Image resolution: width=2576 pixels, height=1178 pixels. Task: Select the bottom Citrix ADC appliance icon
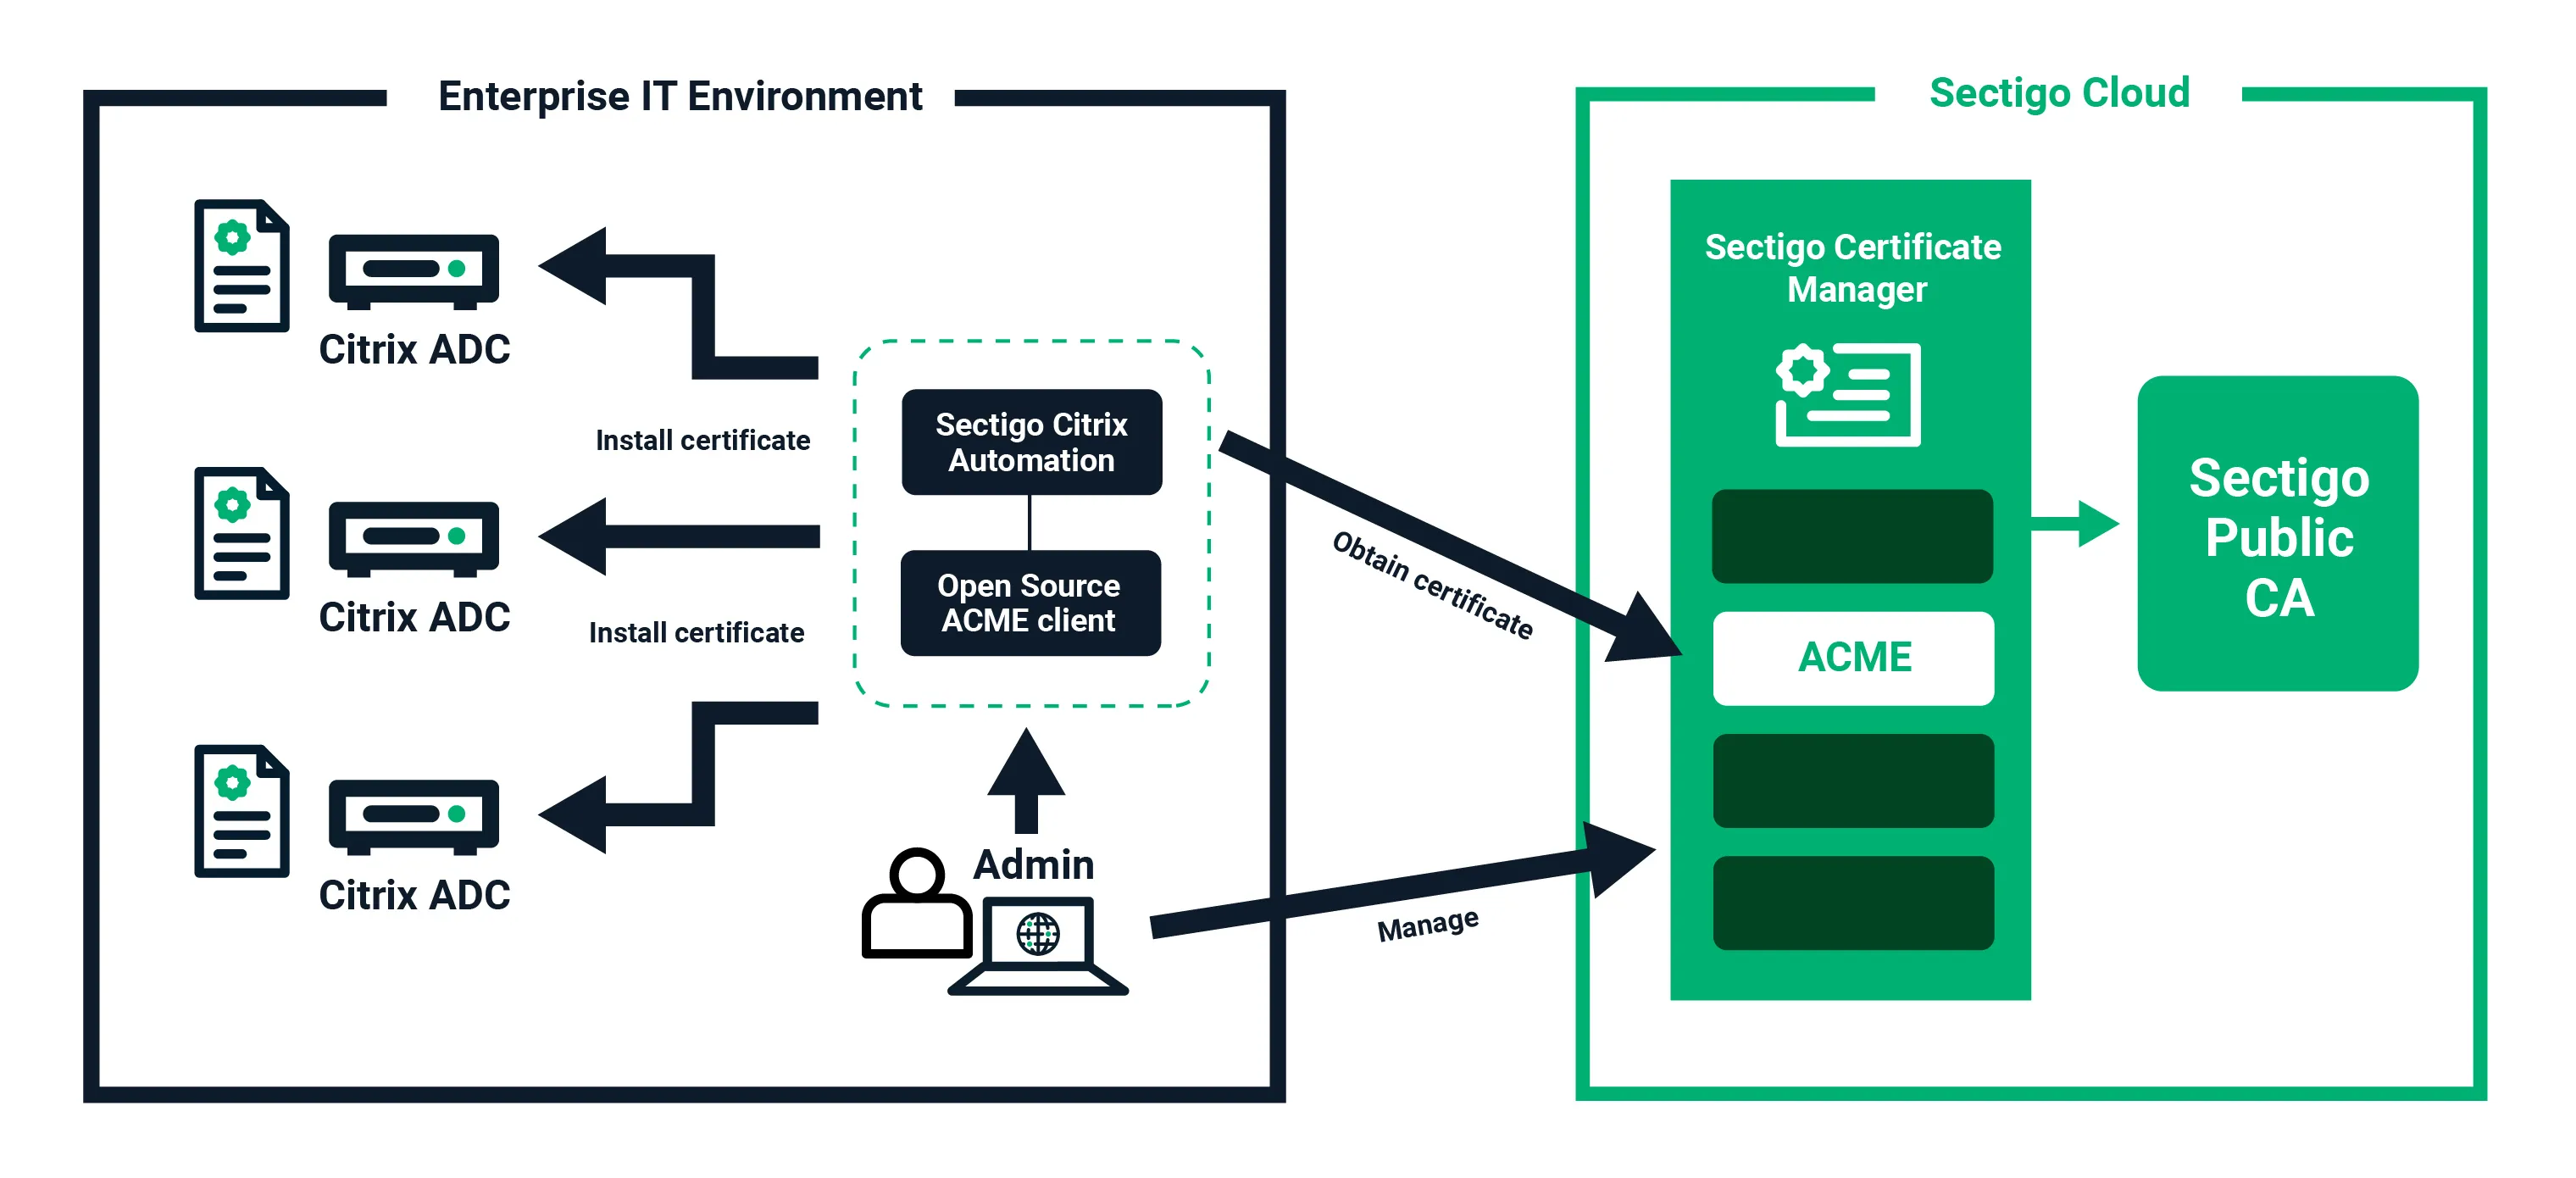tap(414, 817)
